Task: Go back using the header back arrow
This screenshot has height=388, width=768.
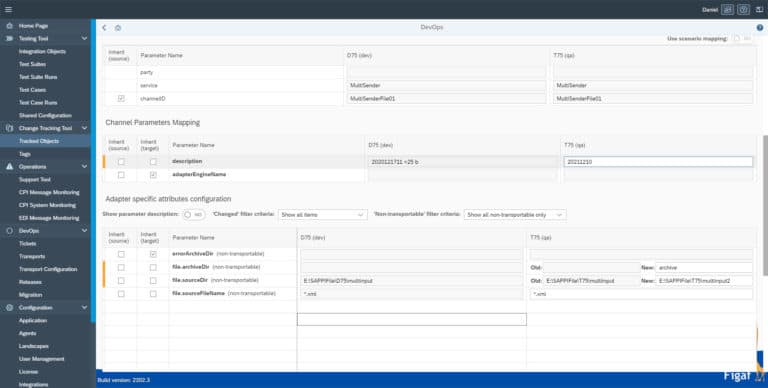Action: (x=104, y=28)
